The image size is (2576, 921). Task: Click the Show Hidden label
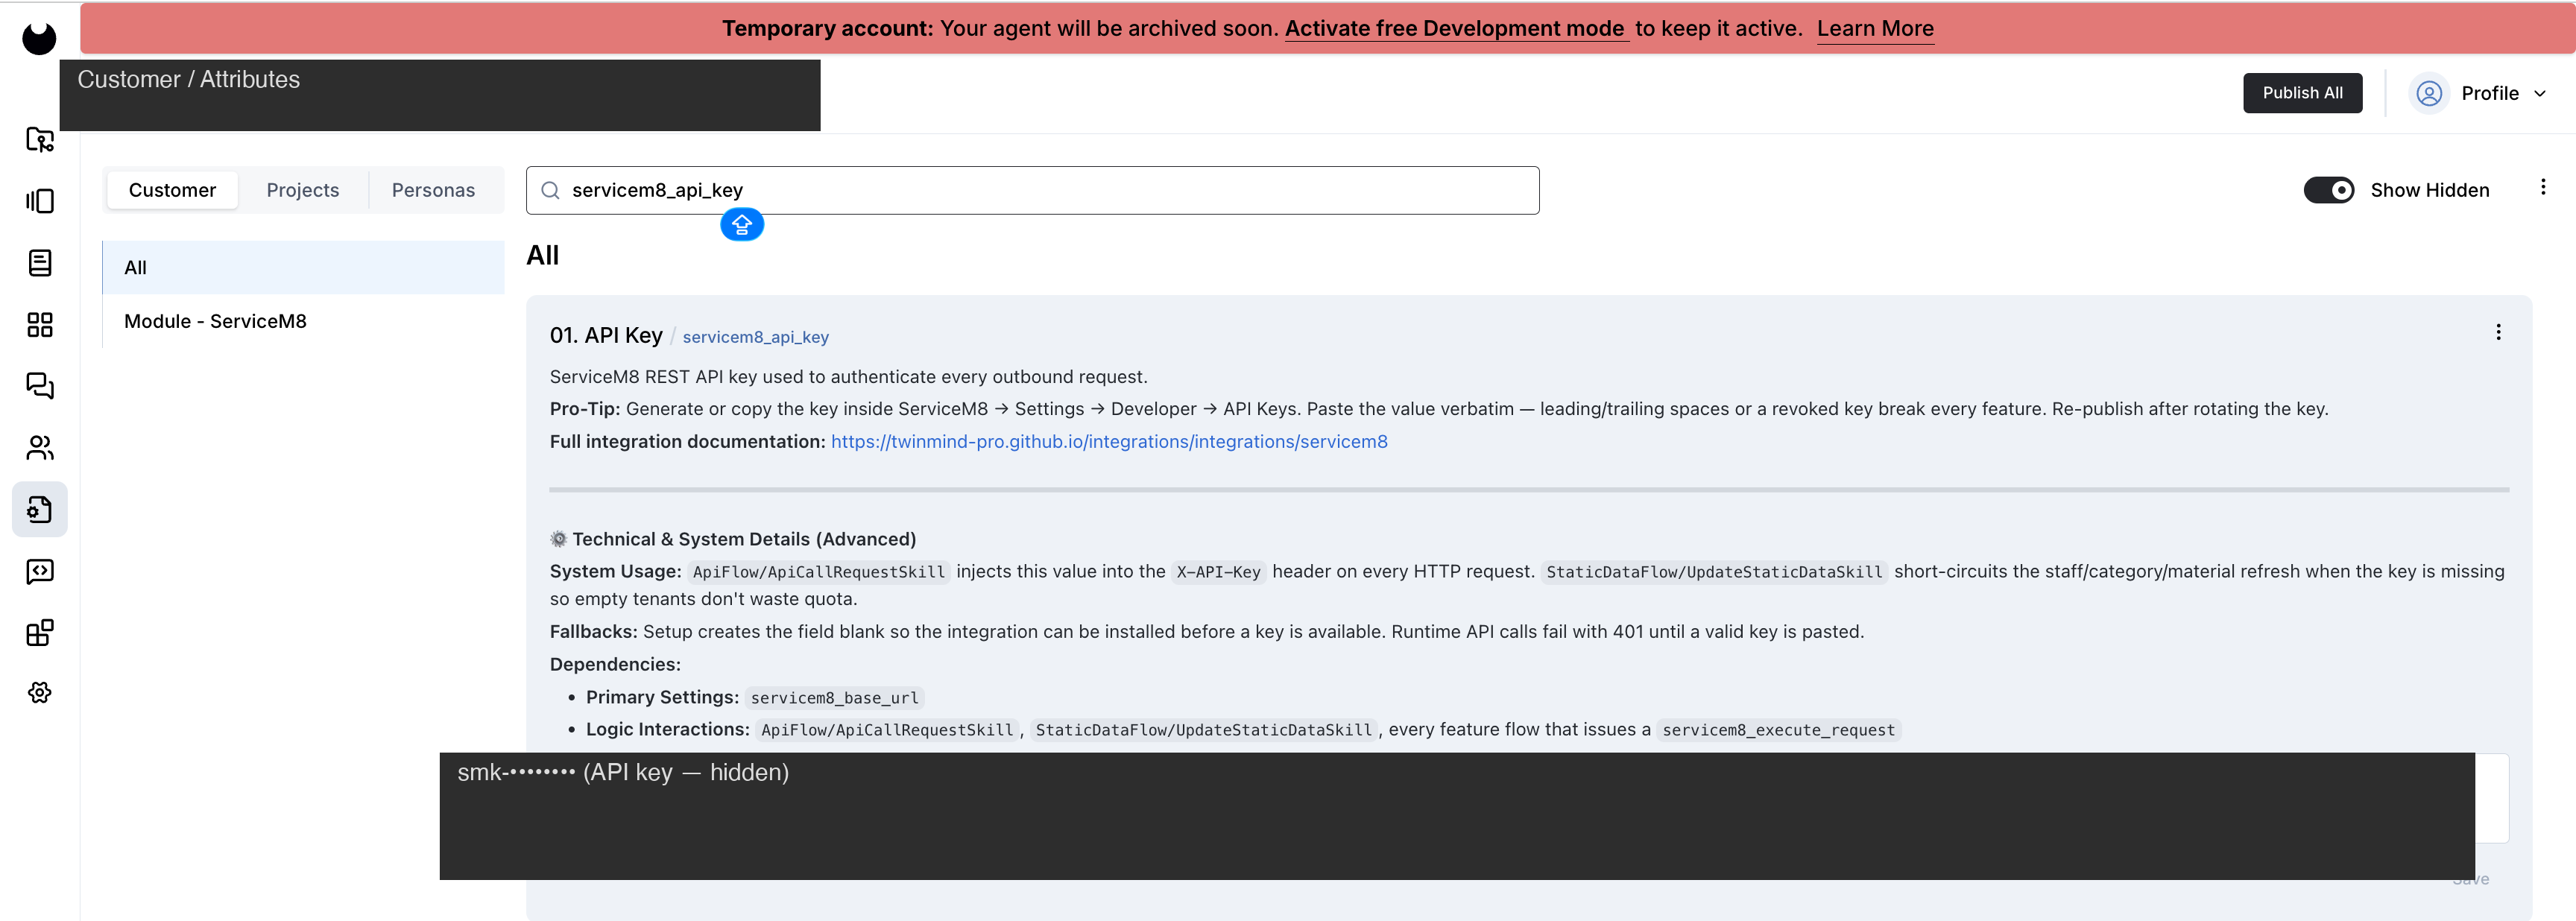2430,190
